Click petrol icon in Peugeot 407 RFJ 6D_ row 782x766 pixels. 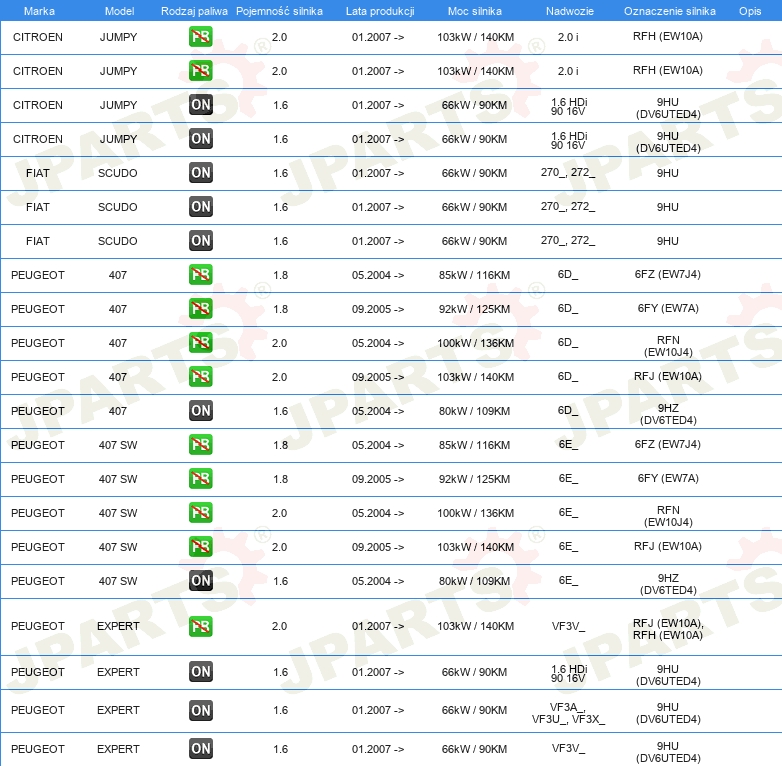point(200,377)
